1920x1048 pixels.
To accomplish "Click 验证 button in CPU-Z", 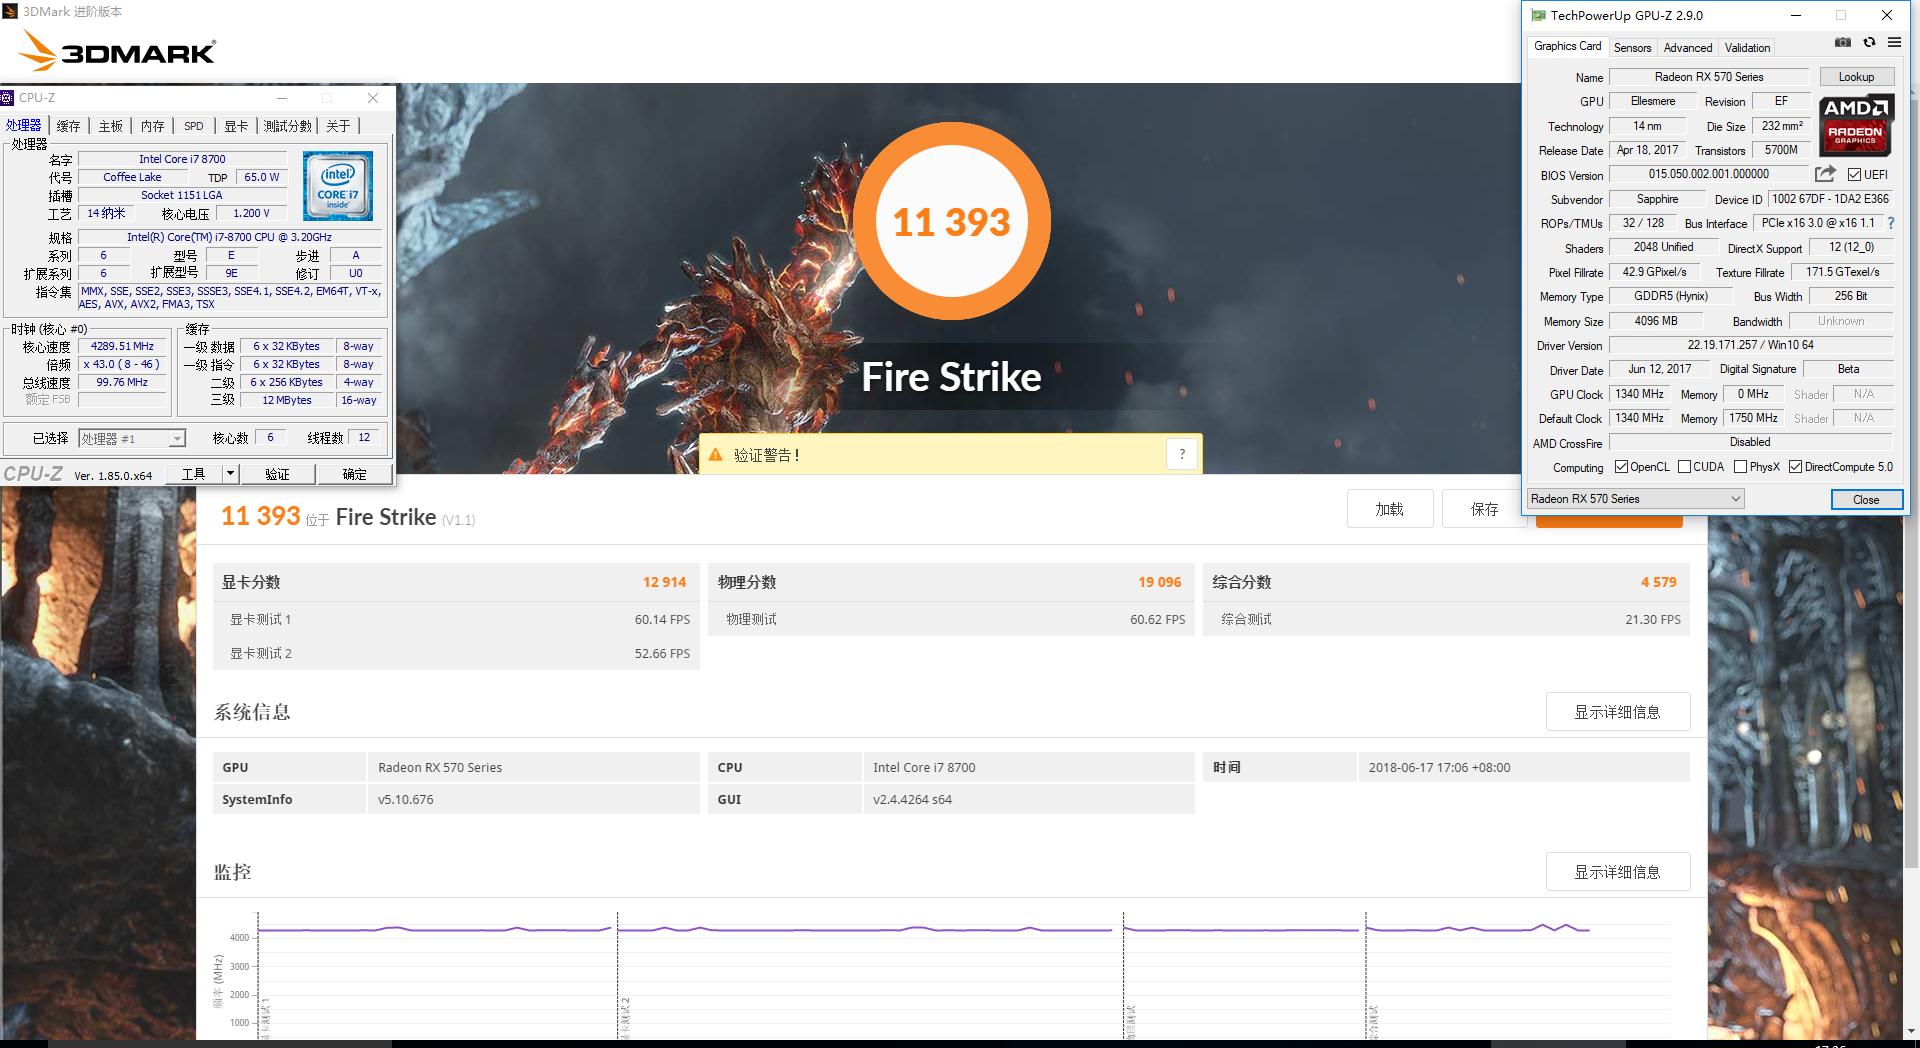I will 277,473.
